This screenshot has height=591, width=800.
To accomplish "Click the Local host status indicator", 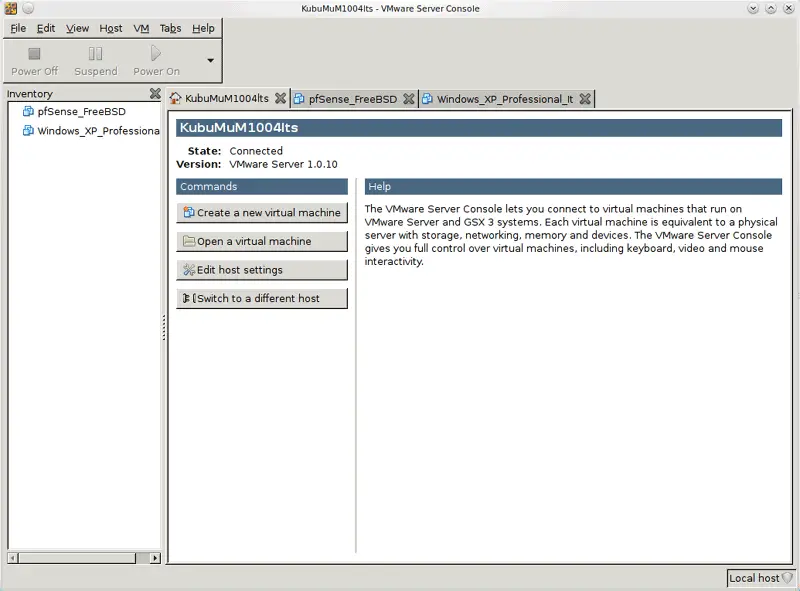I will (x=760, y=578).
